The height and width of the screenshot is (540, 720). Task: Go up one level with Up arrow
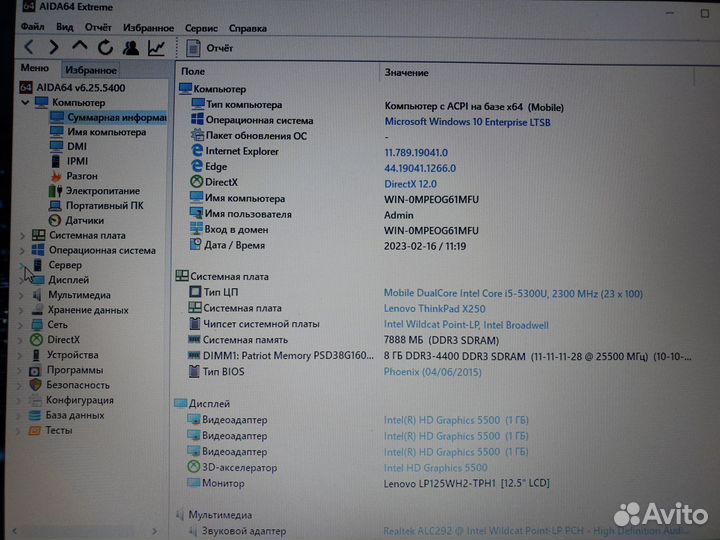[x=79, y=46]
